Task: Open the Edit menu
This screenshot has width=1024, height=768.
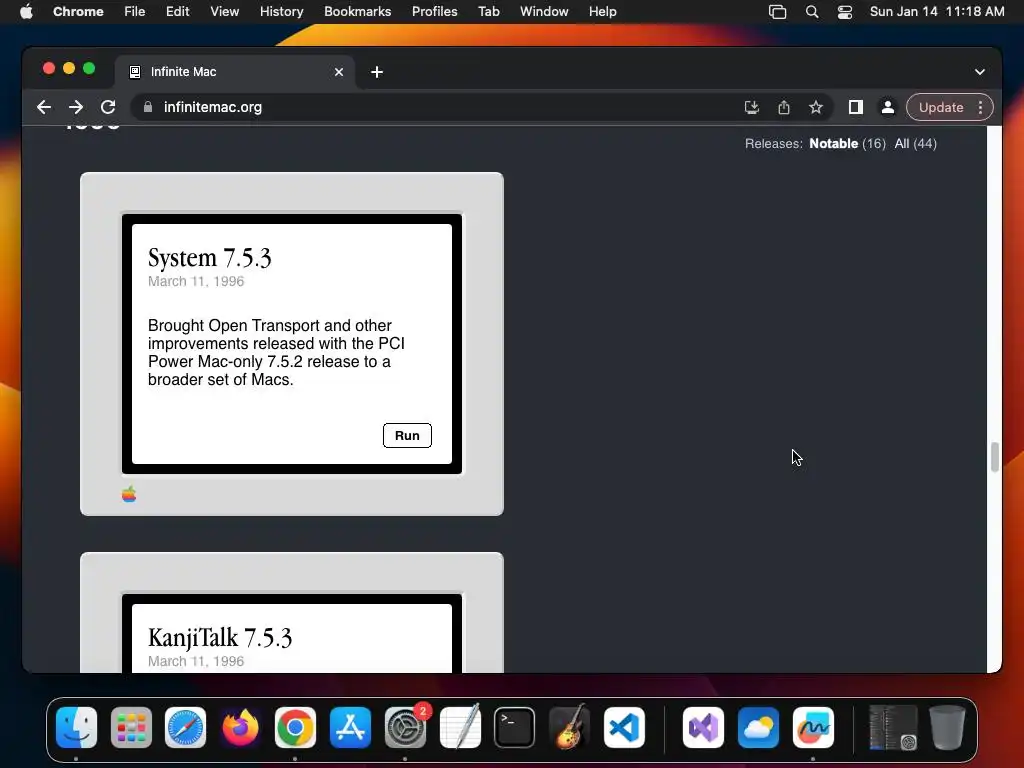Action: (x=177, y=12)
